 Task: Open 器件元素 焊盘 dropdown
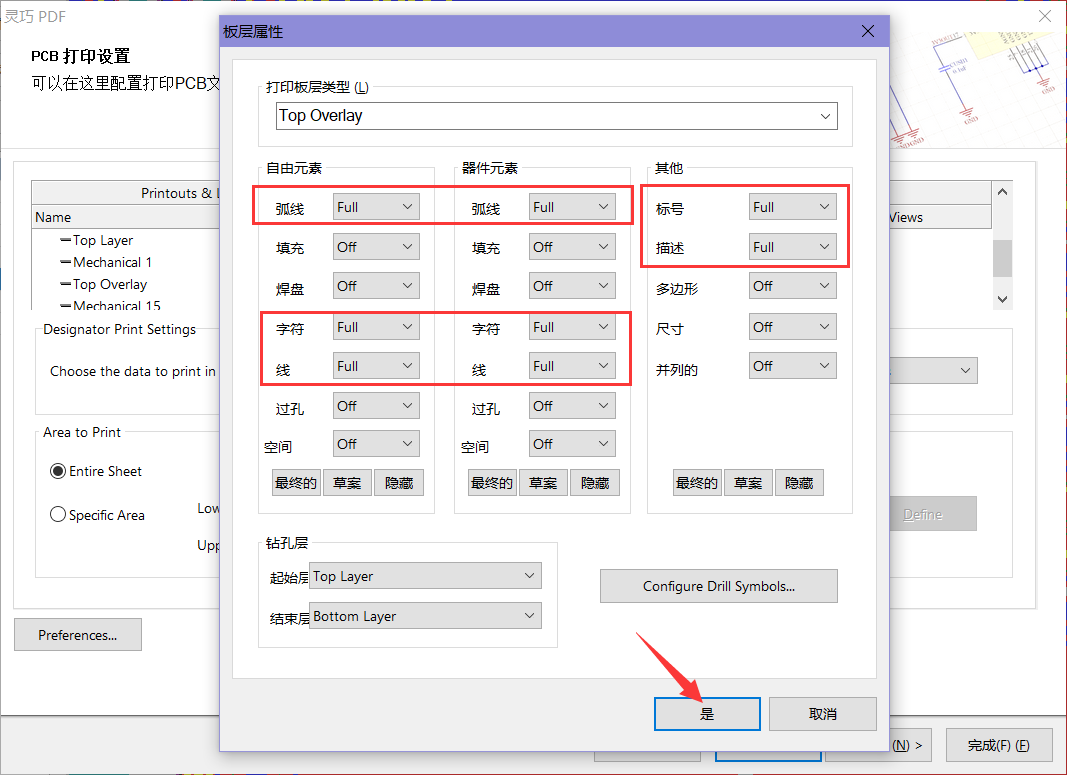572,286
